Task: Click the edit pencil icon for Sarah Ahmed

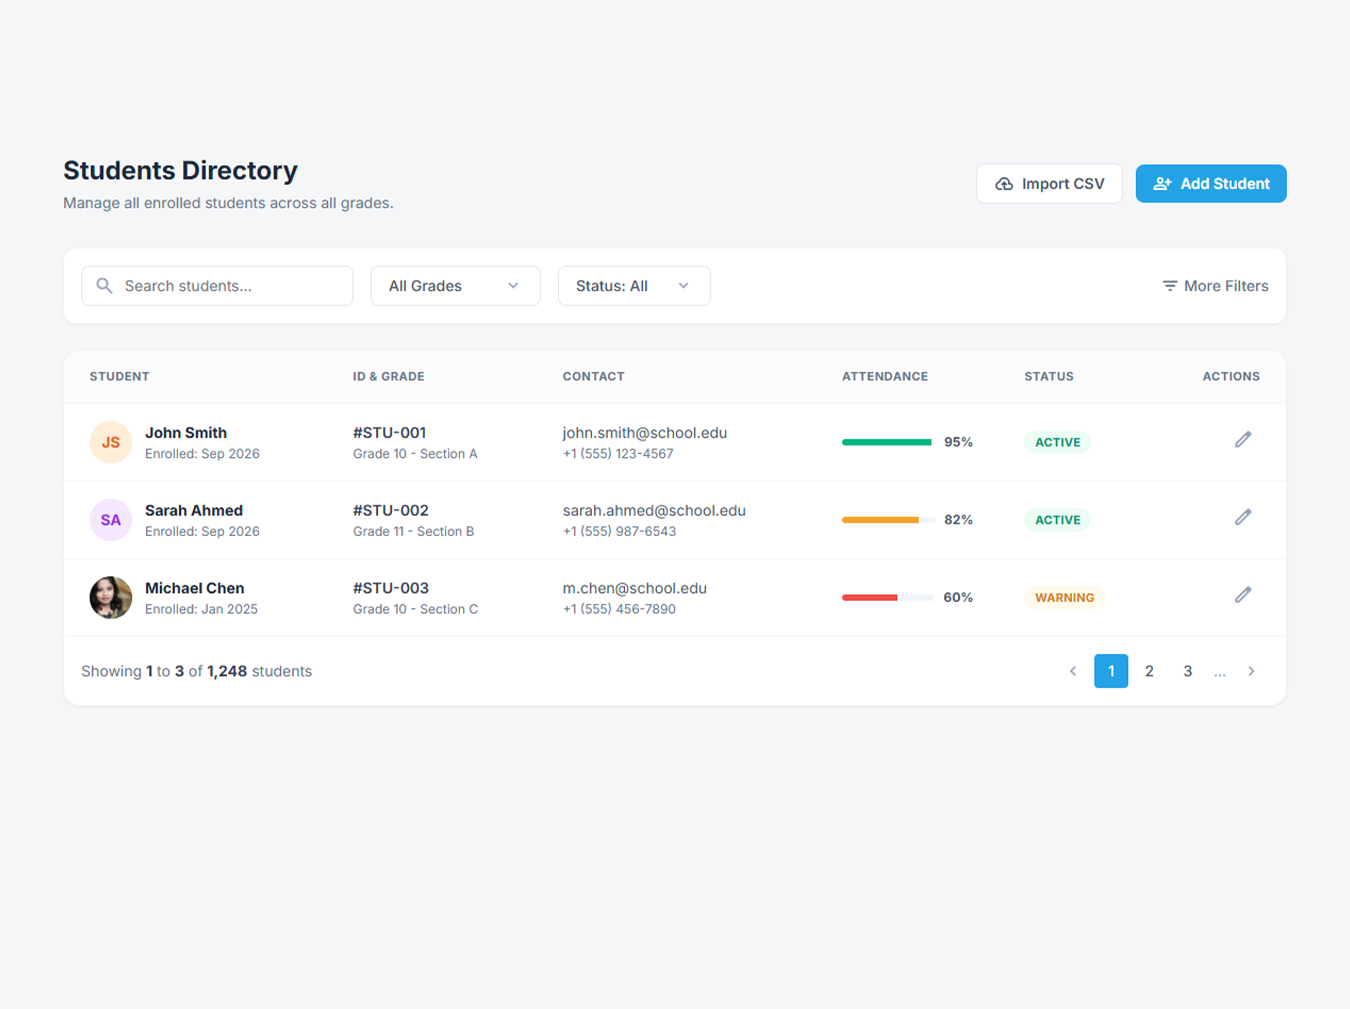Action: (1243, 517)
